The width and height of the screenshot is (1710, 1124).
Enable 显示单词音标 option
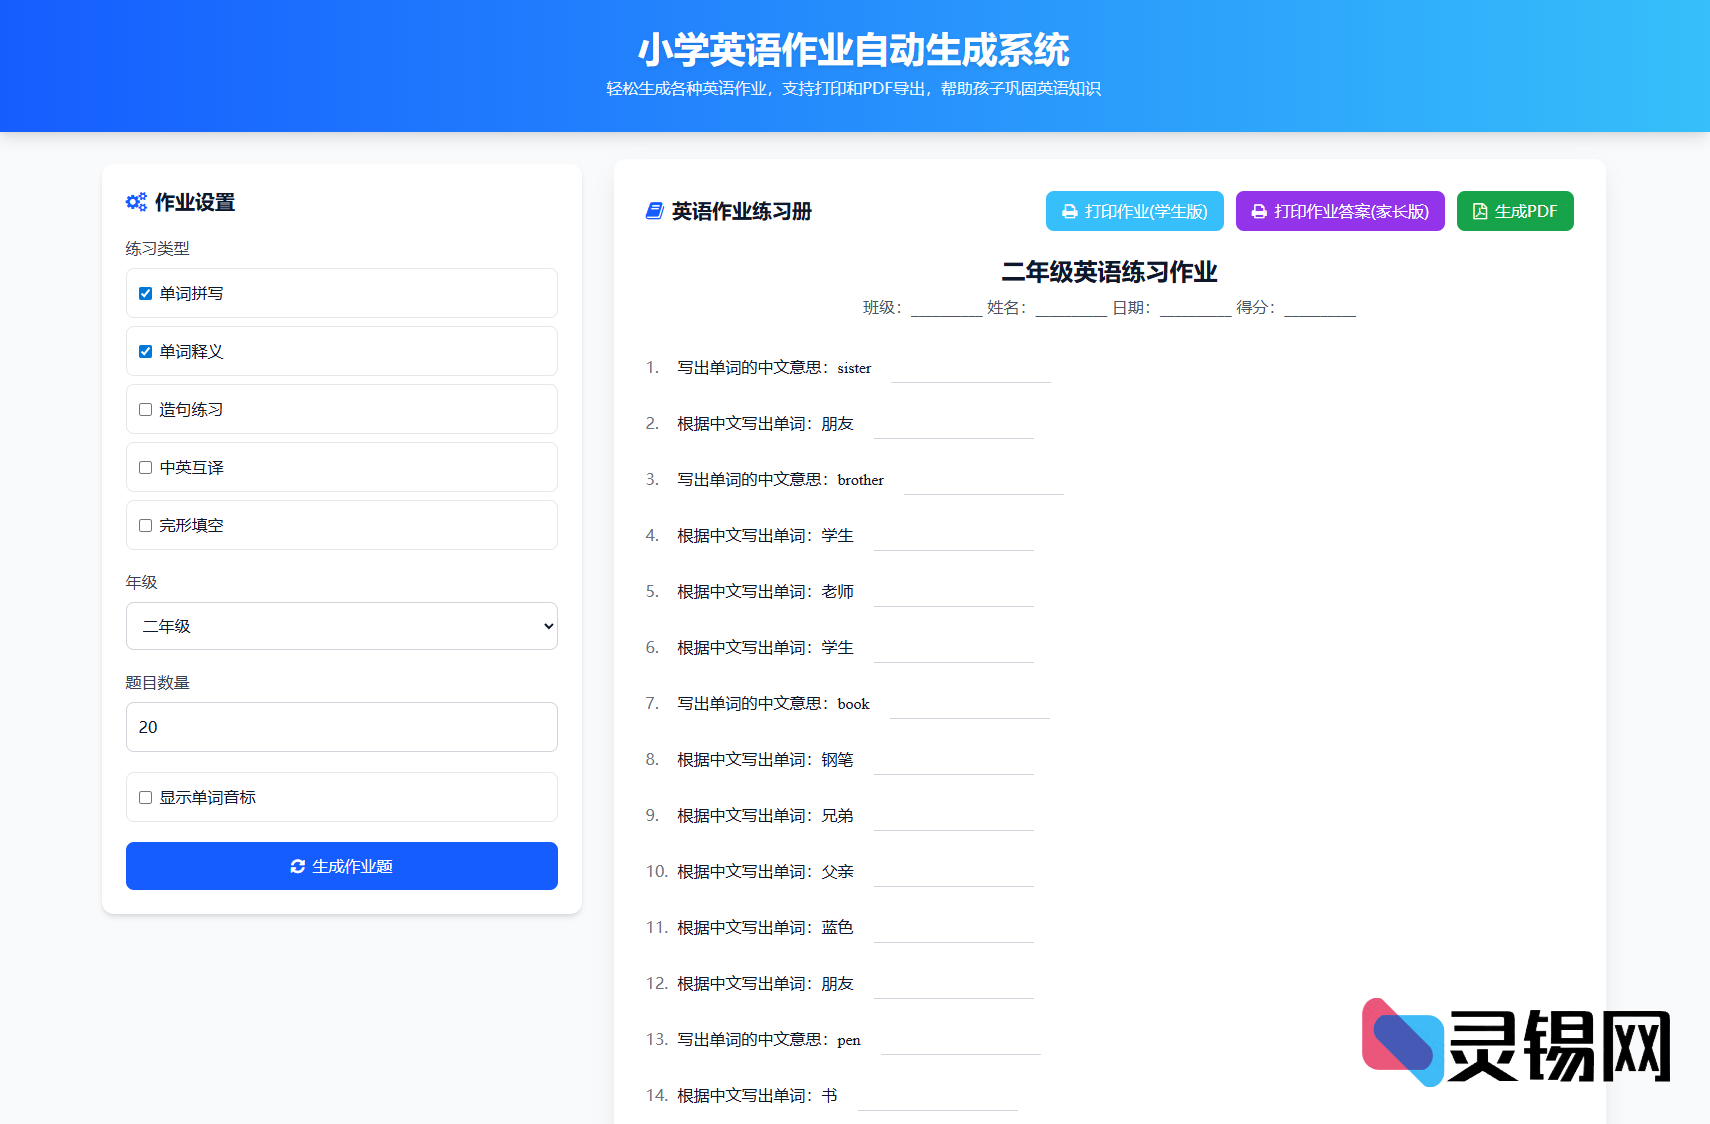point(144,797)
